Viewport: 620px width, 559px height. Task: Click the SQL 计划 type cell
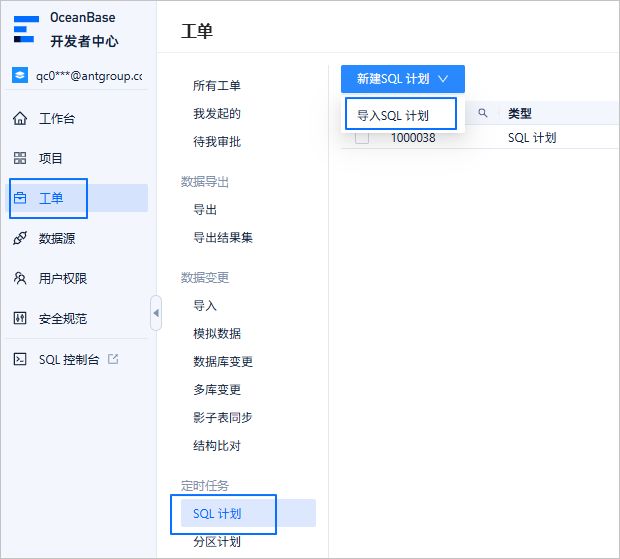click(x=532, y=138)
